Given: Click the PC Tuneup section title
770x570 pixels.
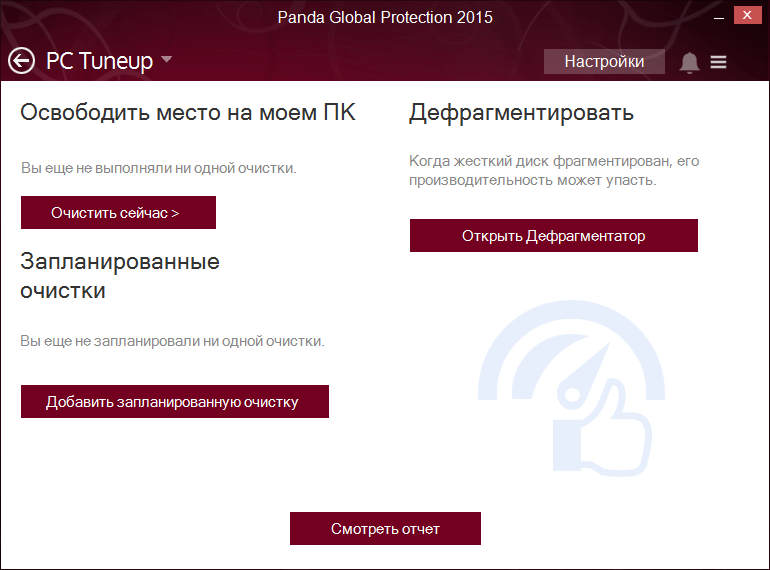Looking at the screenshot, I should tap(99, 61).
